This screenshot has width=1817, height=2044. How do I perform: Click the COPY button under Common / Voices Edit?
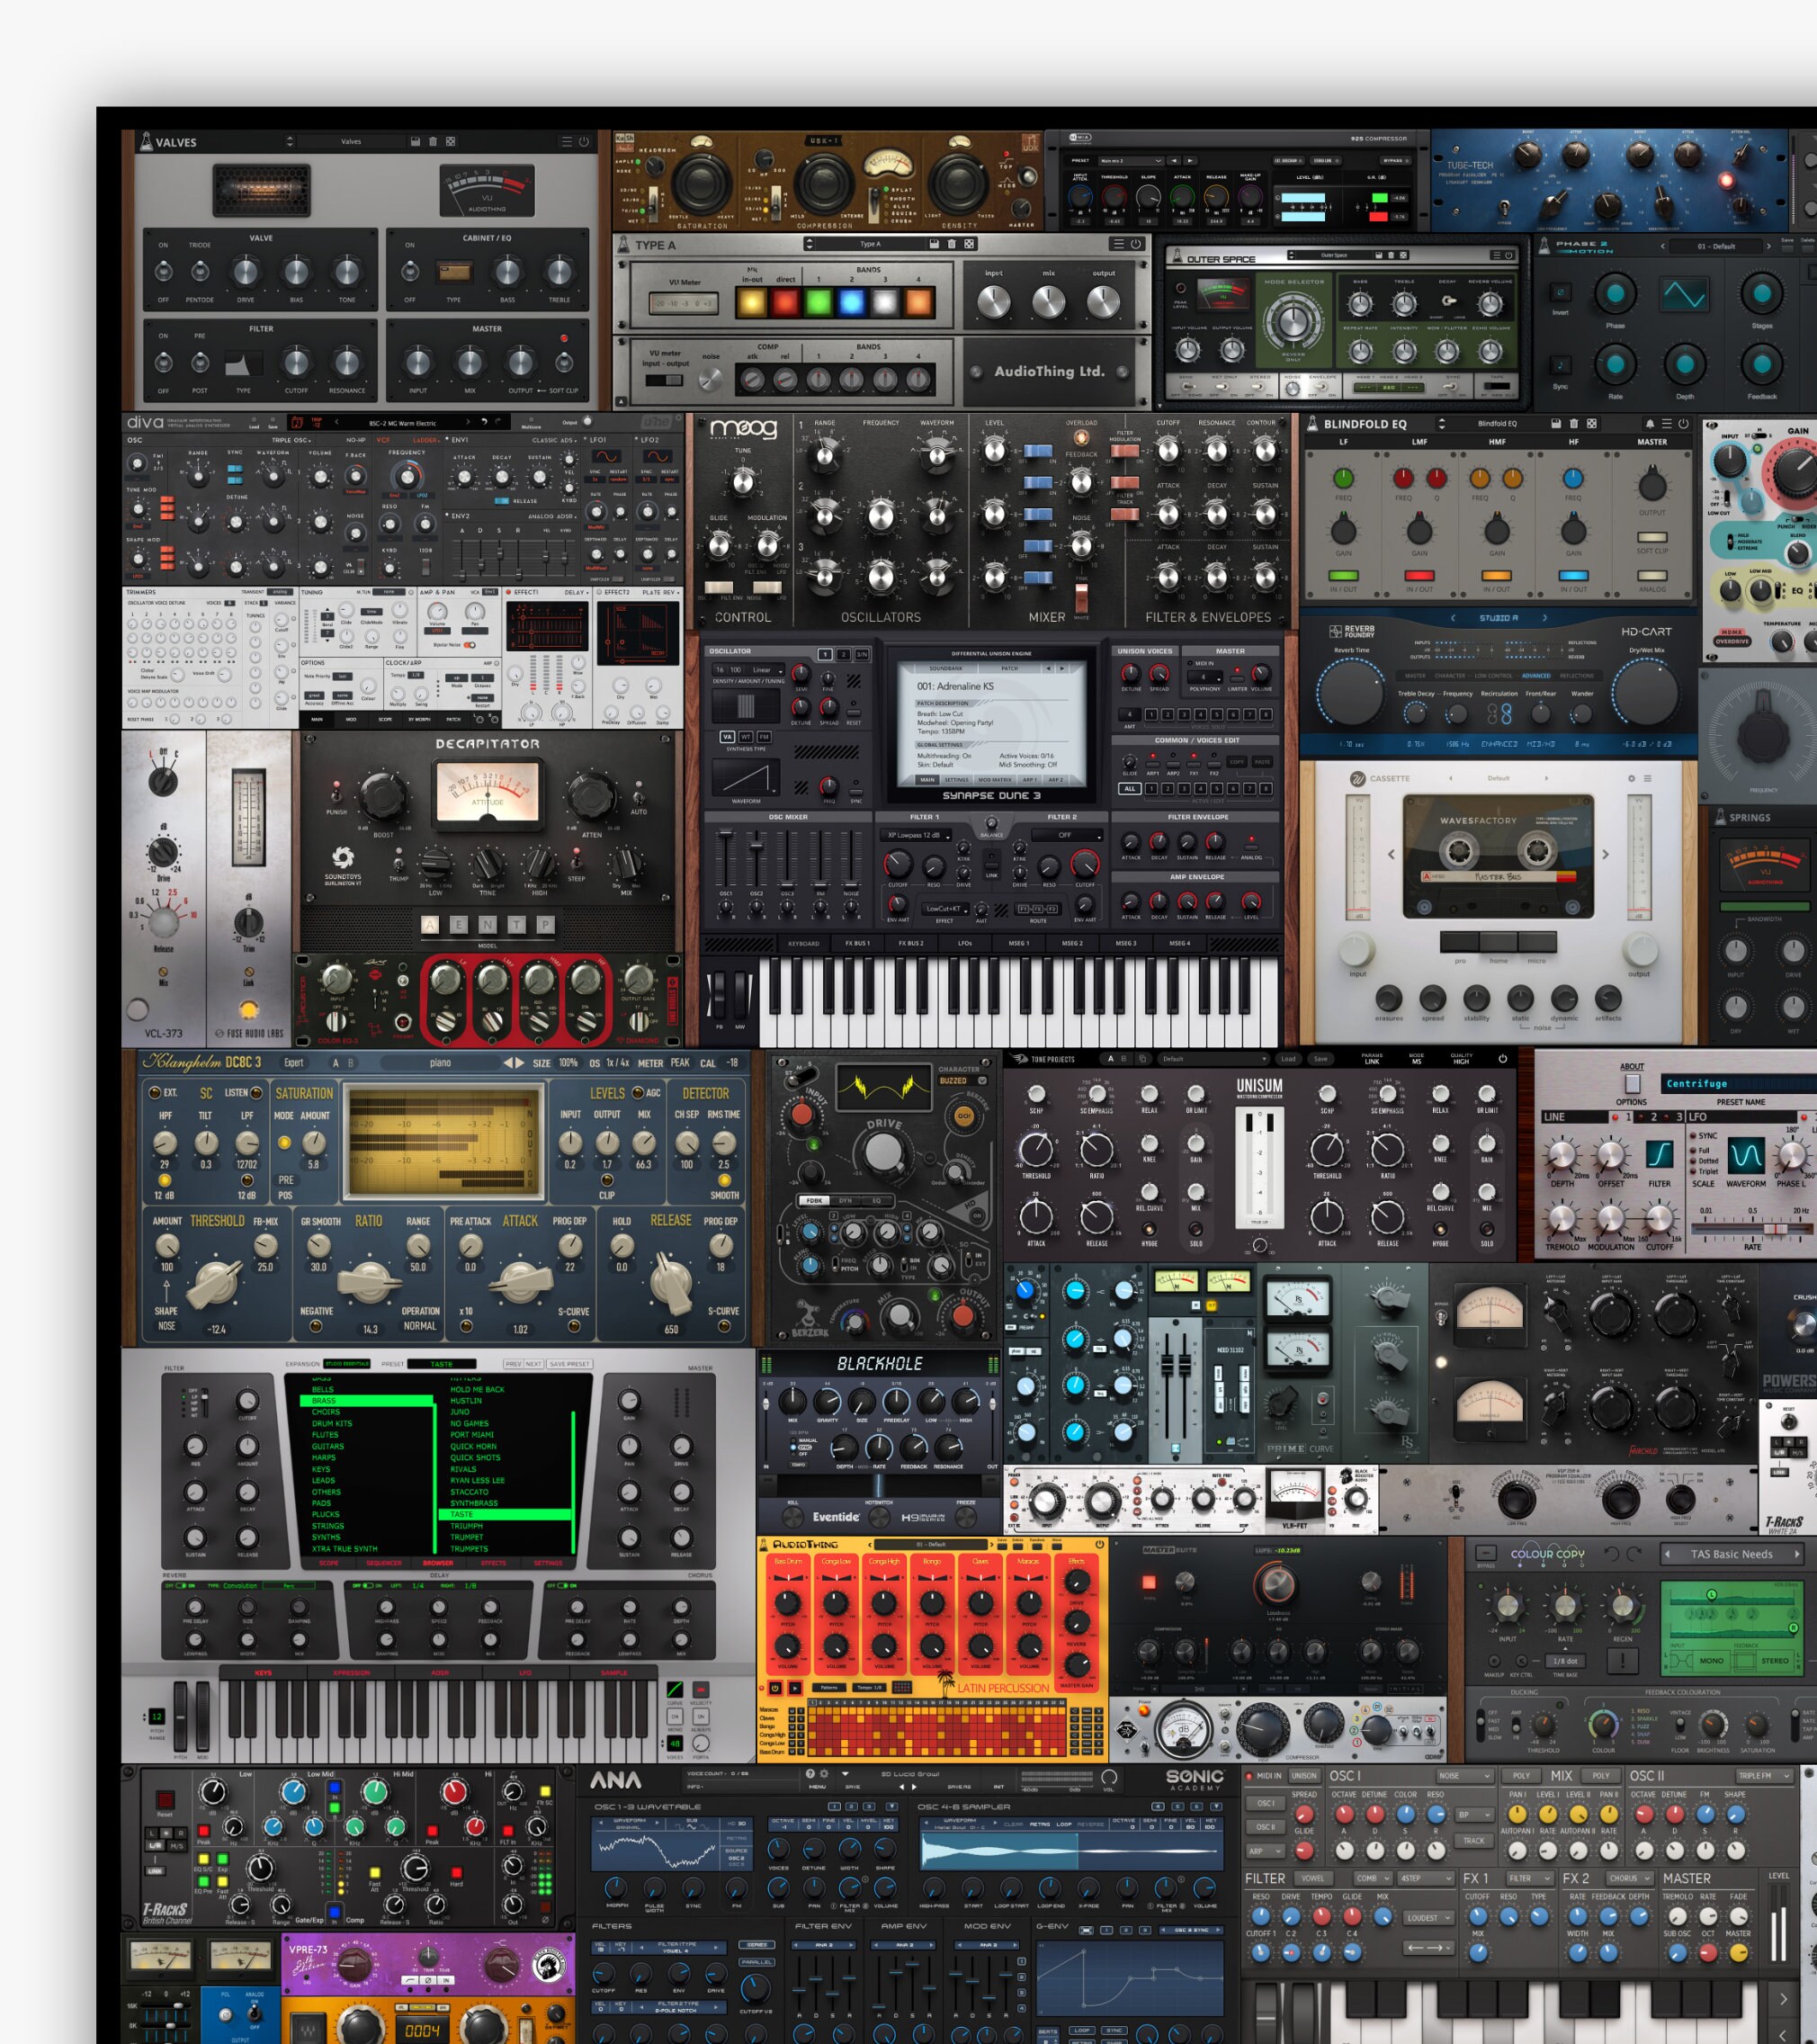1238,762
